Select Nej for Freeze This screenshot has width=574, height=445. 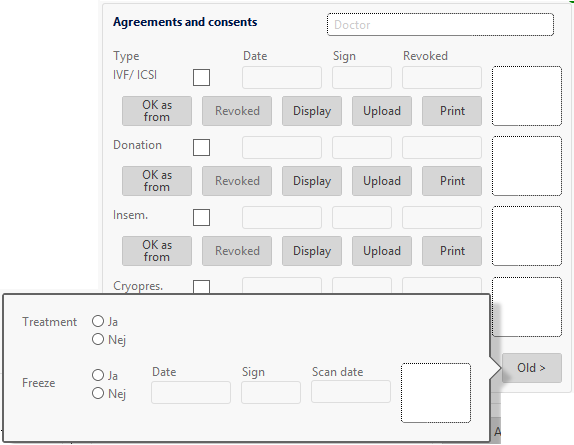[98, 393]
